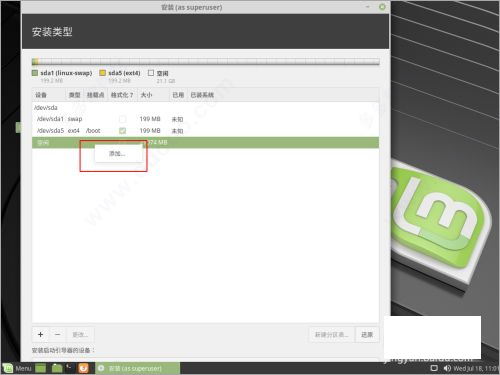Click the 安装类型 heading
This screenshot has height=375, width=500.
[x=52, y=32]
